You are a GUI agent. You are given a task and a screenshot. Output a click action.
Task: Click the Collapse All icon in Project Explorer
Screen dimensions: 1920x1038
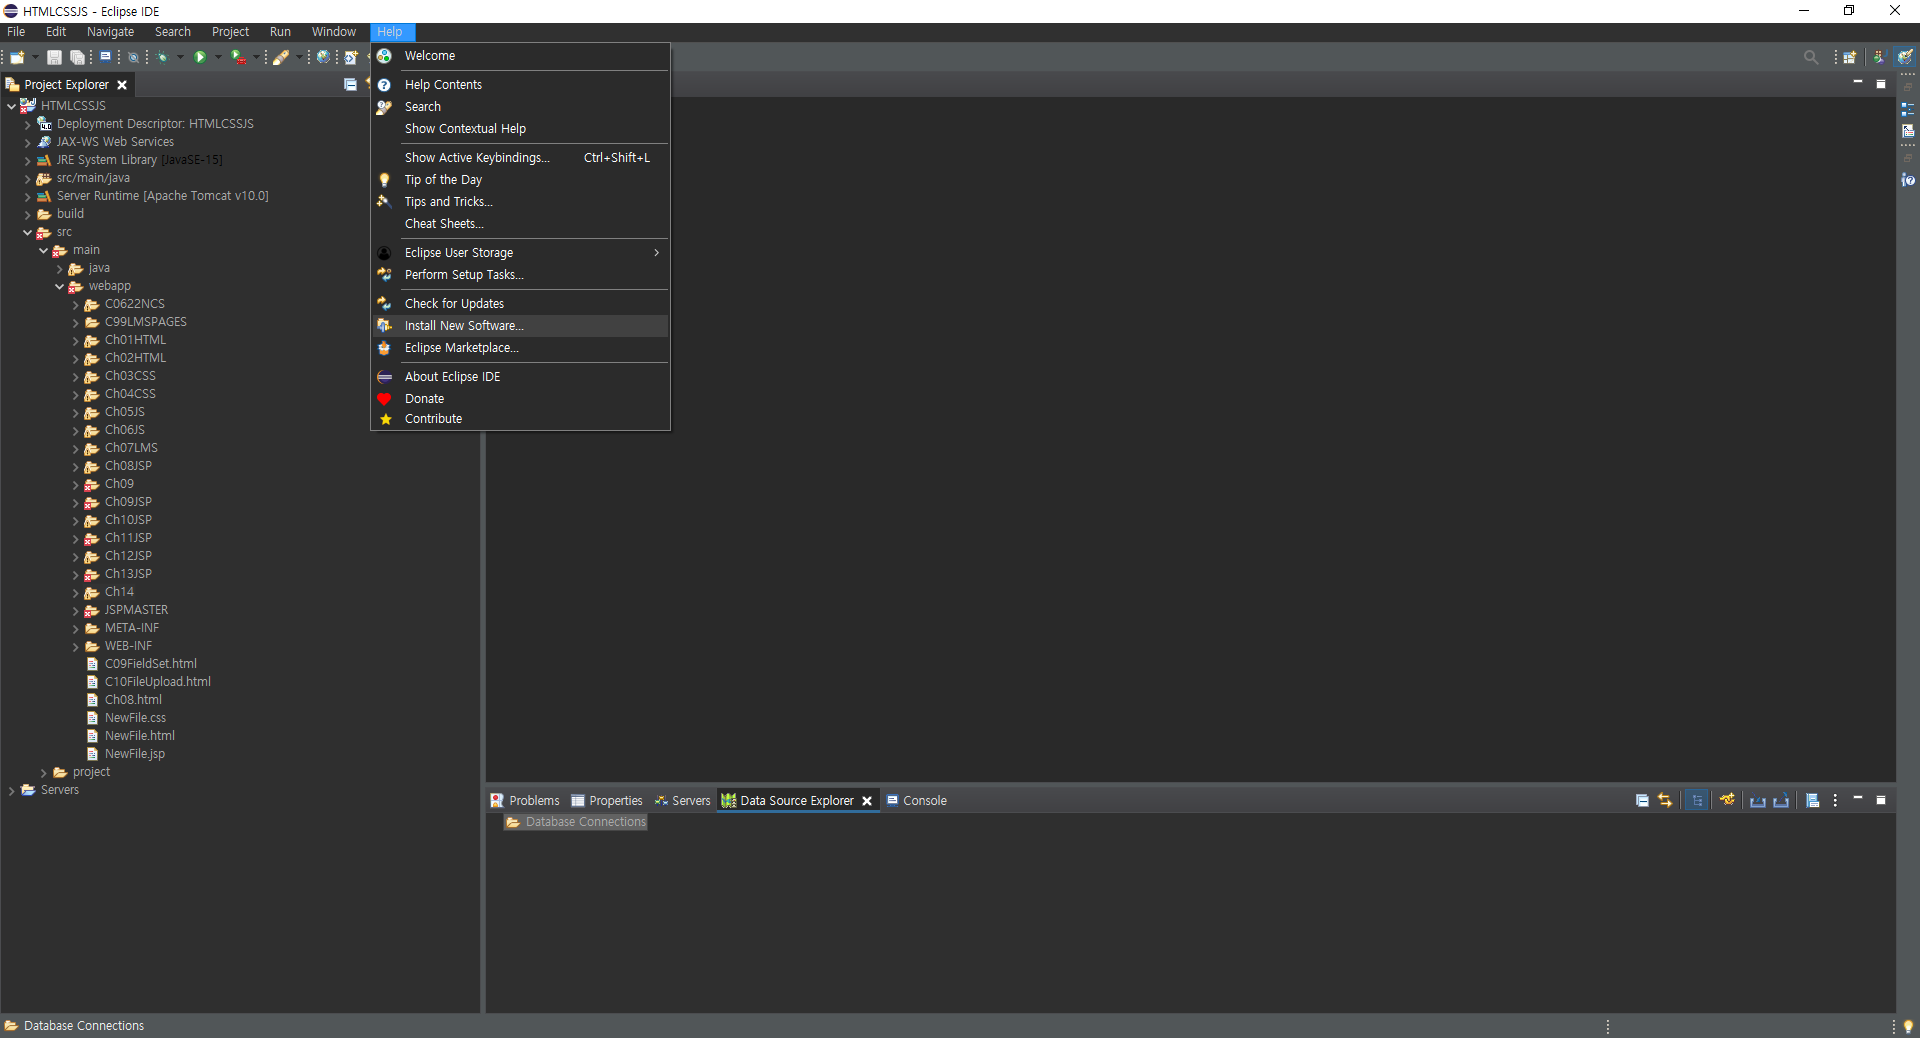(350, 84)
